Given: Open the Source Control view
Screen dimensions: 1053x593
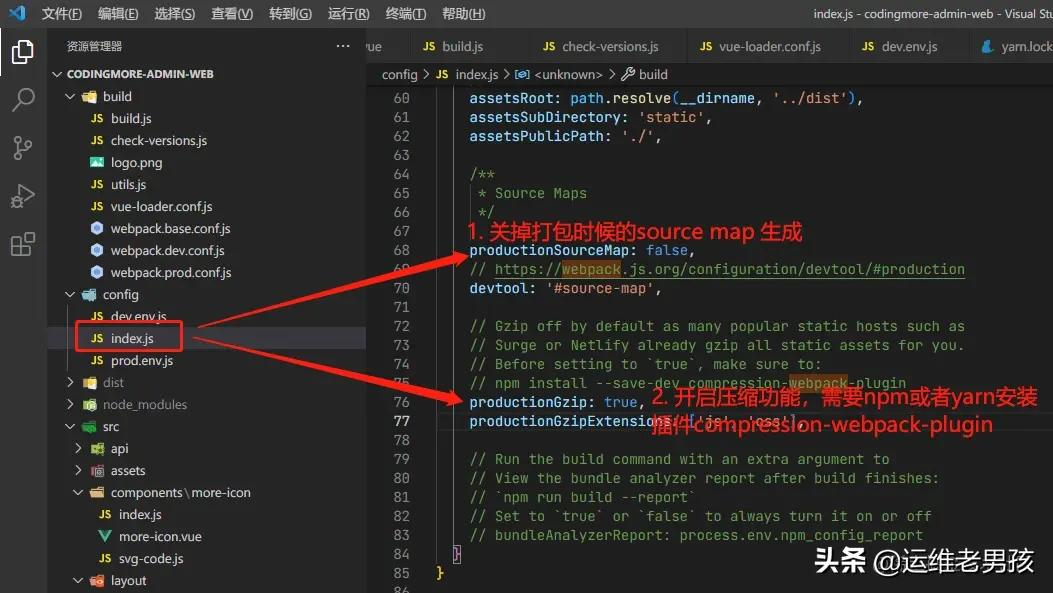Looking at the screenshot, I should point(23,148).
